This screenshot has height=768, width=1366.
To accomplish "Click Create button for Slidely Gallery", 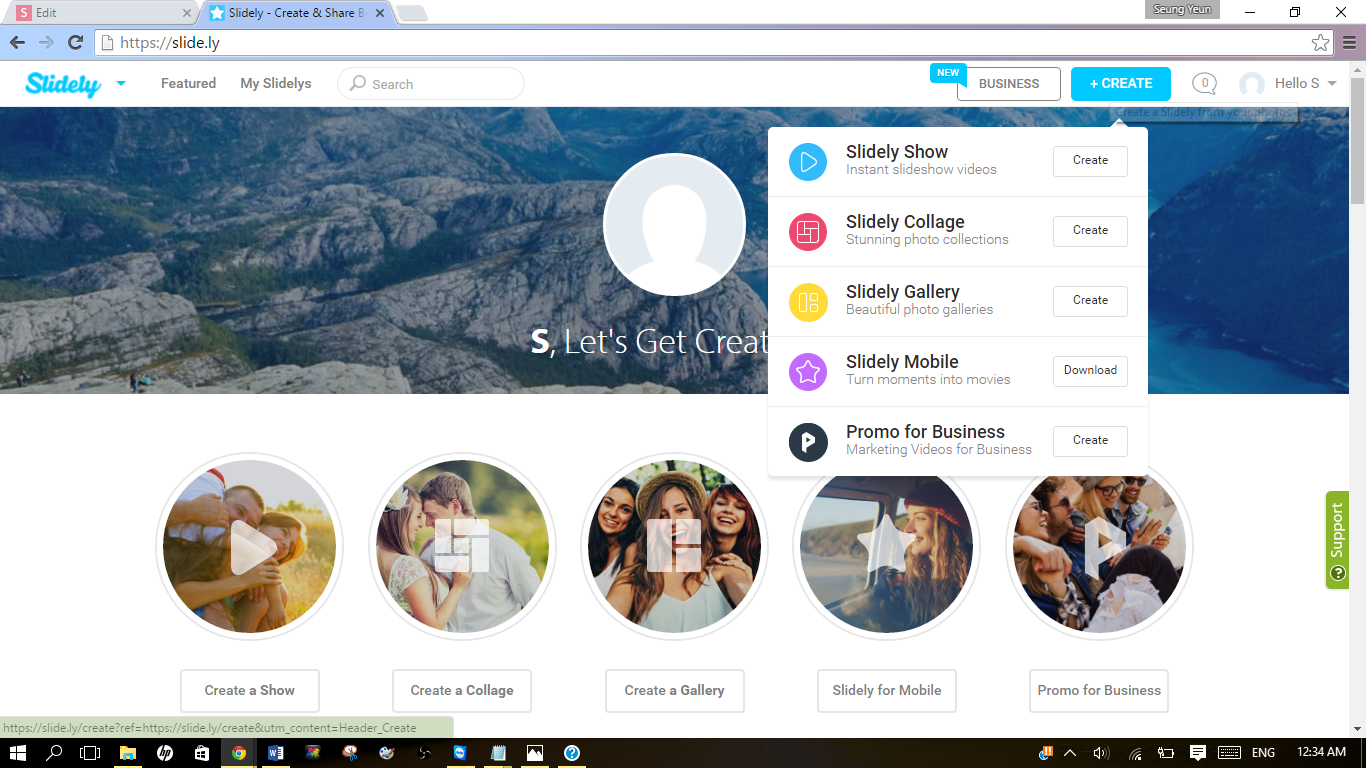I will [x=1090, y=301].
